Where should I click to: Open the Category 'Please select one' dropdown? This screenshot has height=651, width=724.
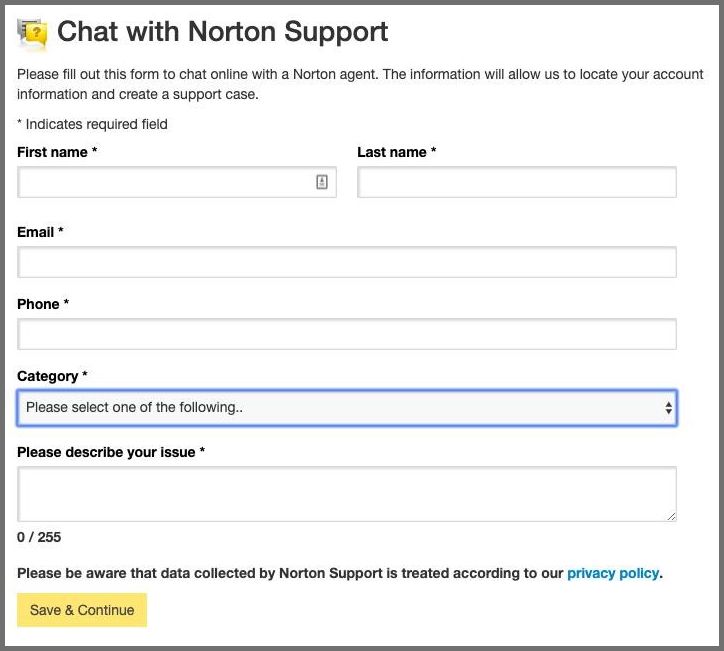coord(347,408)
